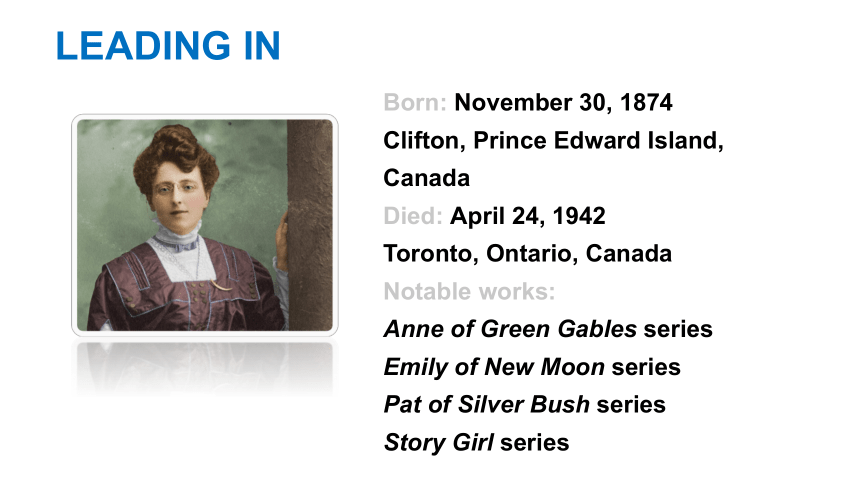
Task: Click the tree trunk in the portrait
Action: (309, 225)
